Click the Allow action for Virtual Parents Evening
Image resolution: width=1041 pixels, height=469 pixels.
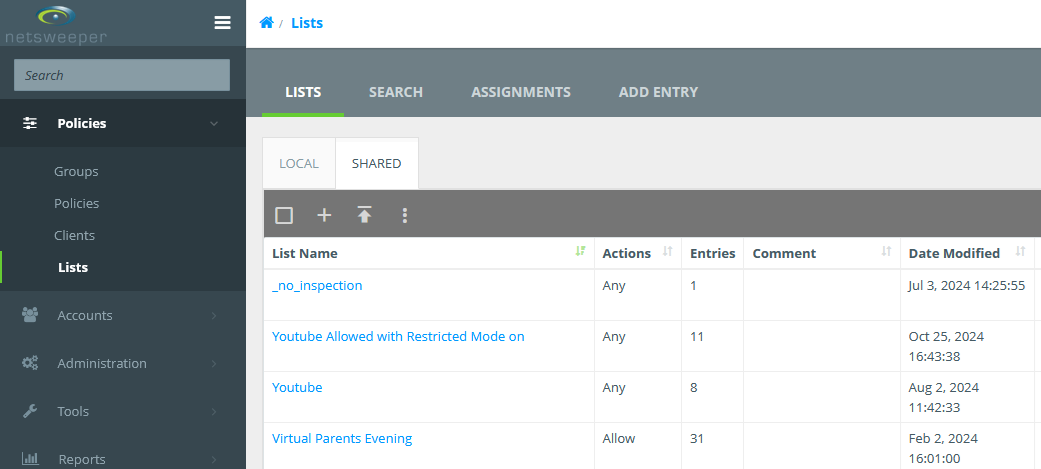pos(619,438)
